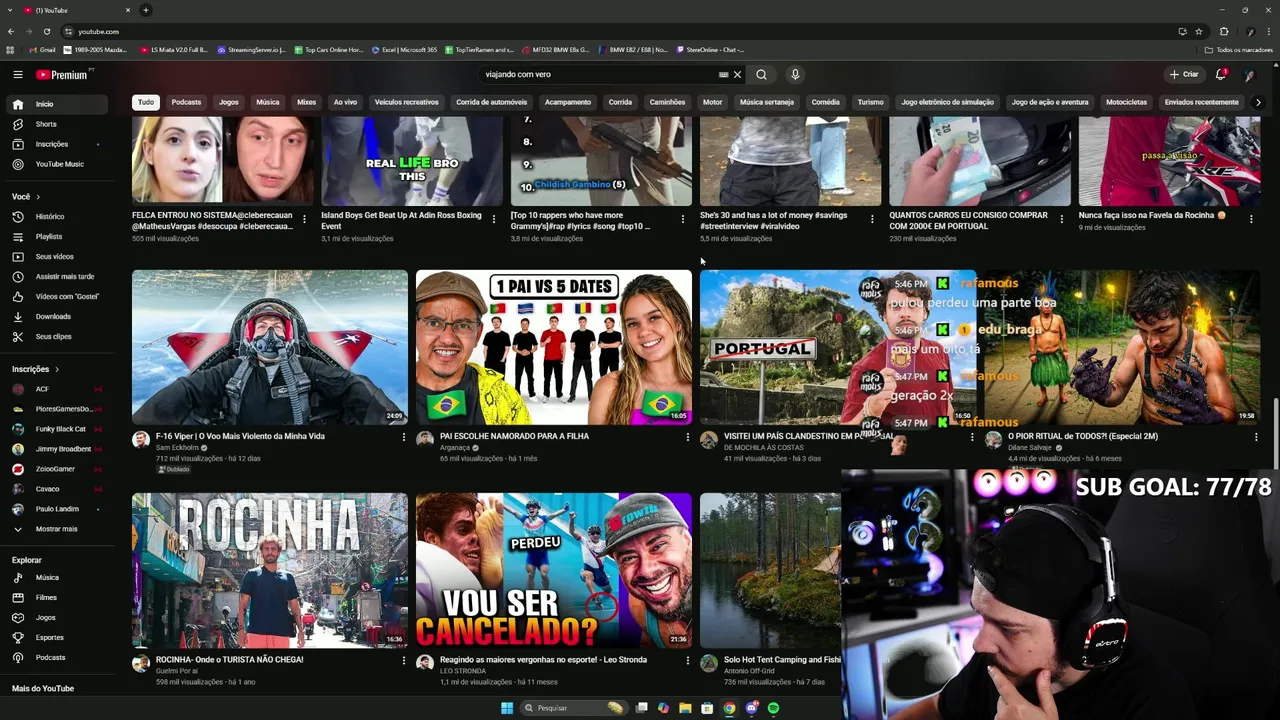Select the Motocicletas filter chip
1280x720 pixels.
pos(1127,102)
